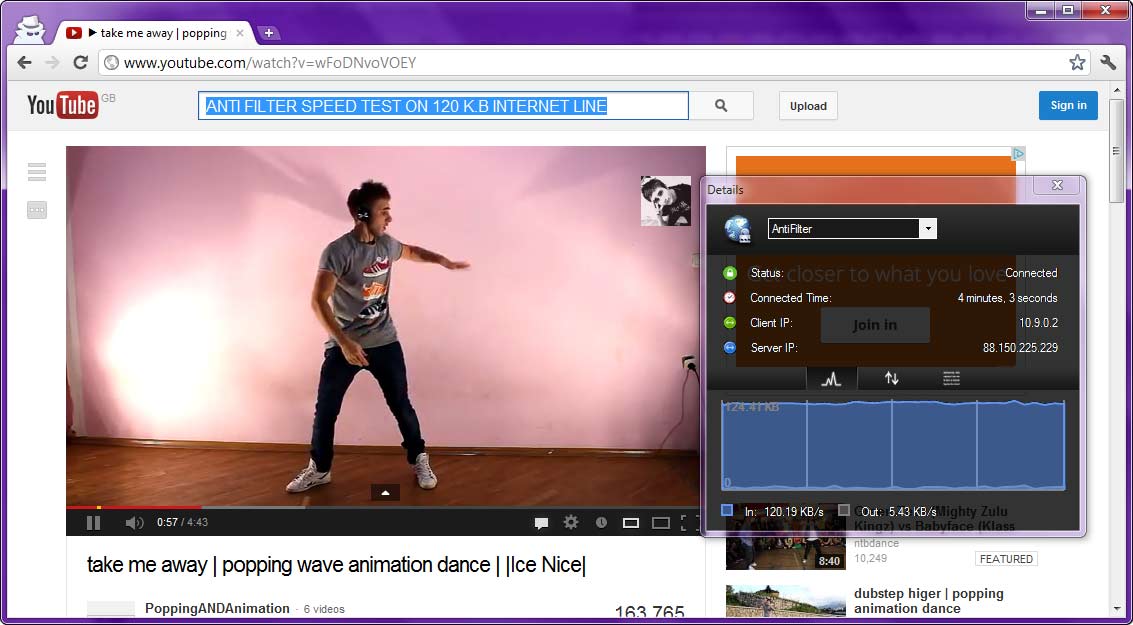This screenshot has height=625, width=1133.
Task: Click the incognito spy icon
Action: point(30,30)
